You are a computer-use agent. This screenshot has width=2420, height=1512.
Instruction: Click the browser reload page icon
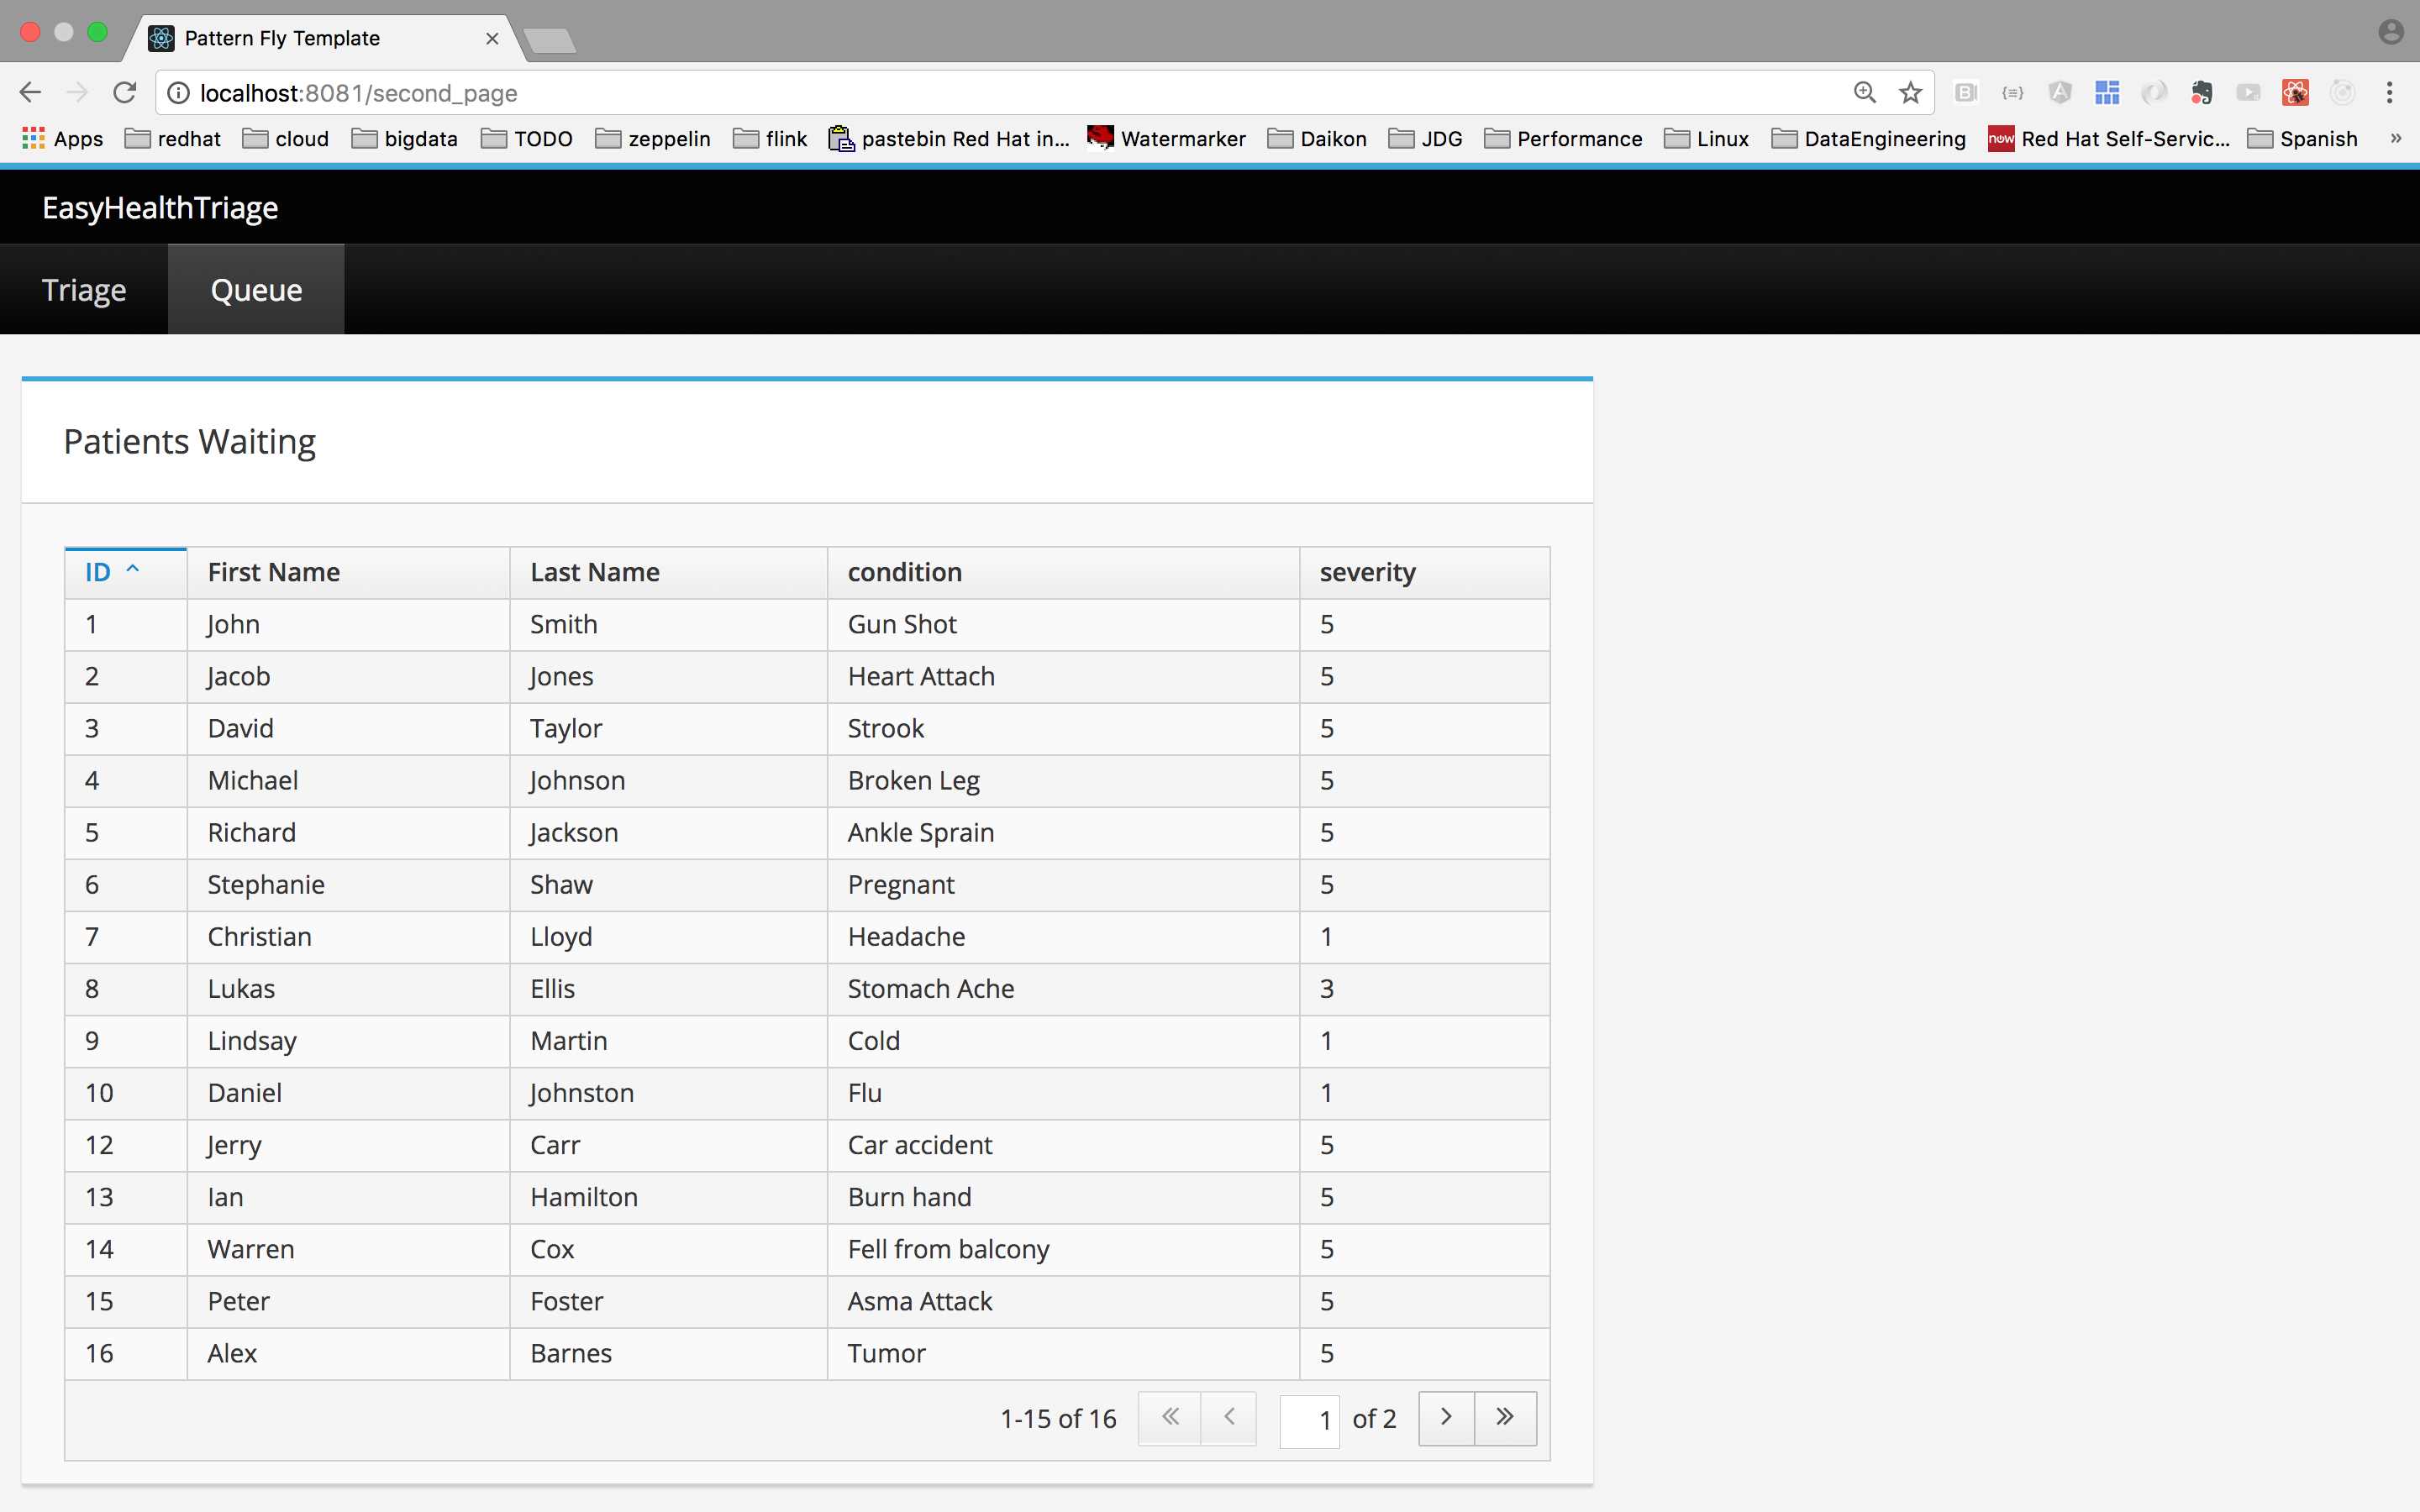124,93
